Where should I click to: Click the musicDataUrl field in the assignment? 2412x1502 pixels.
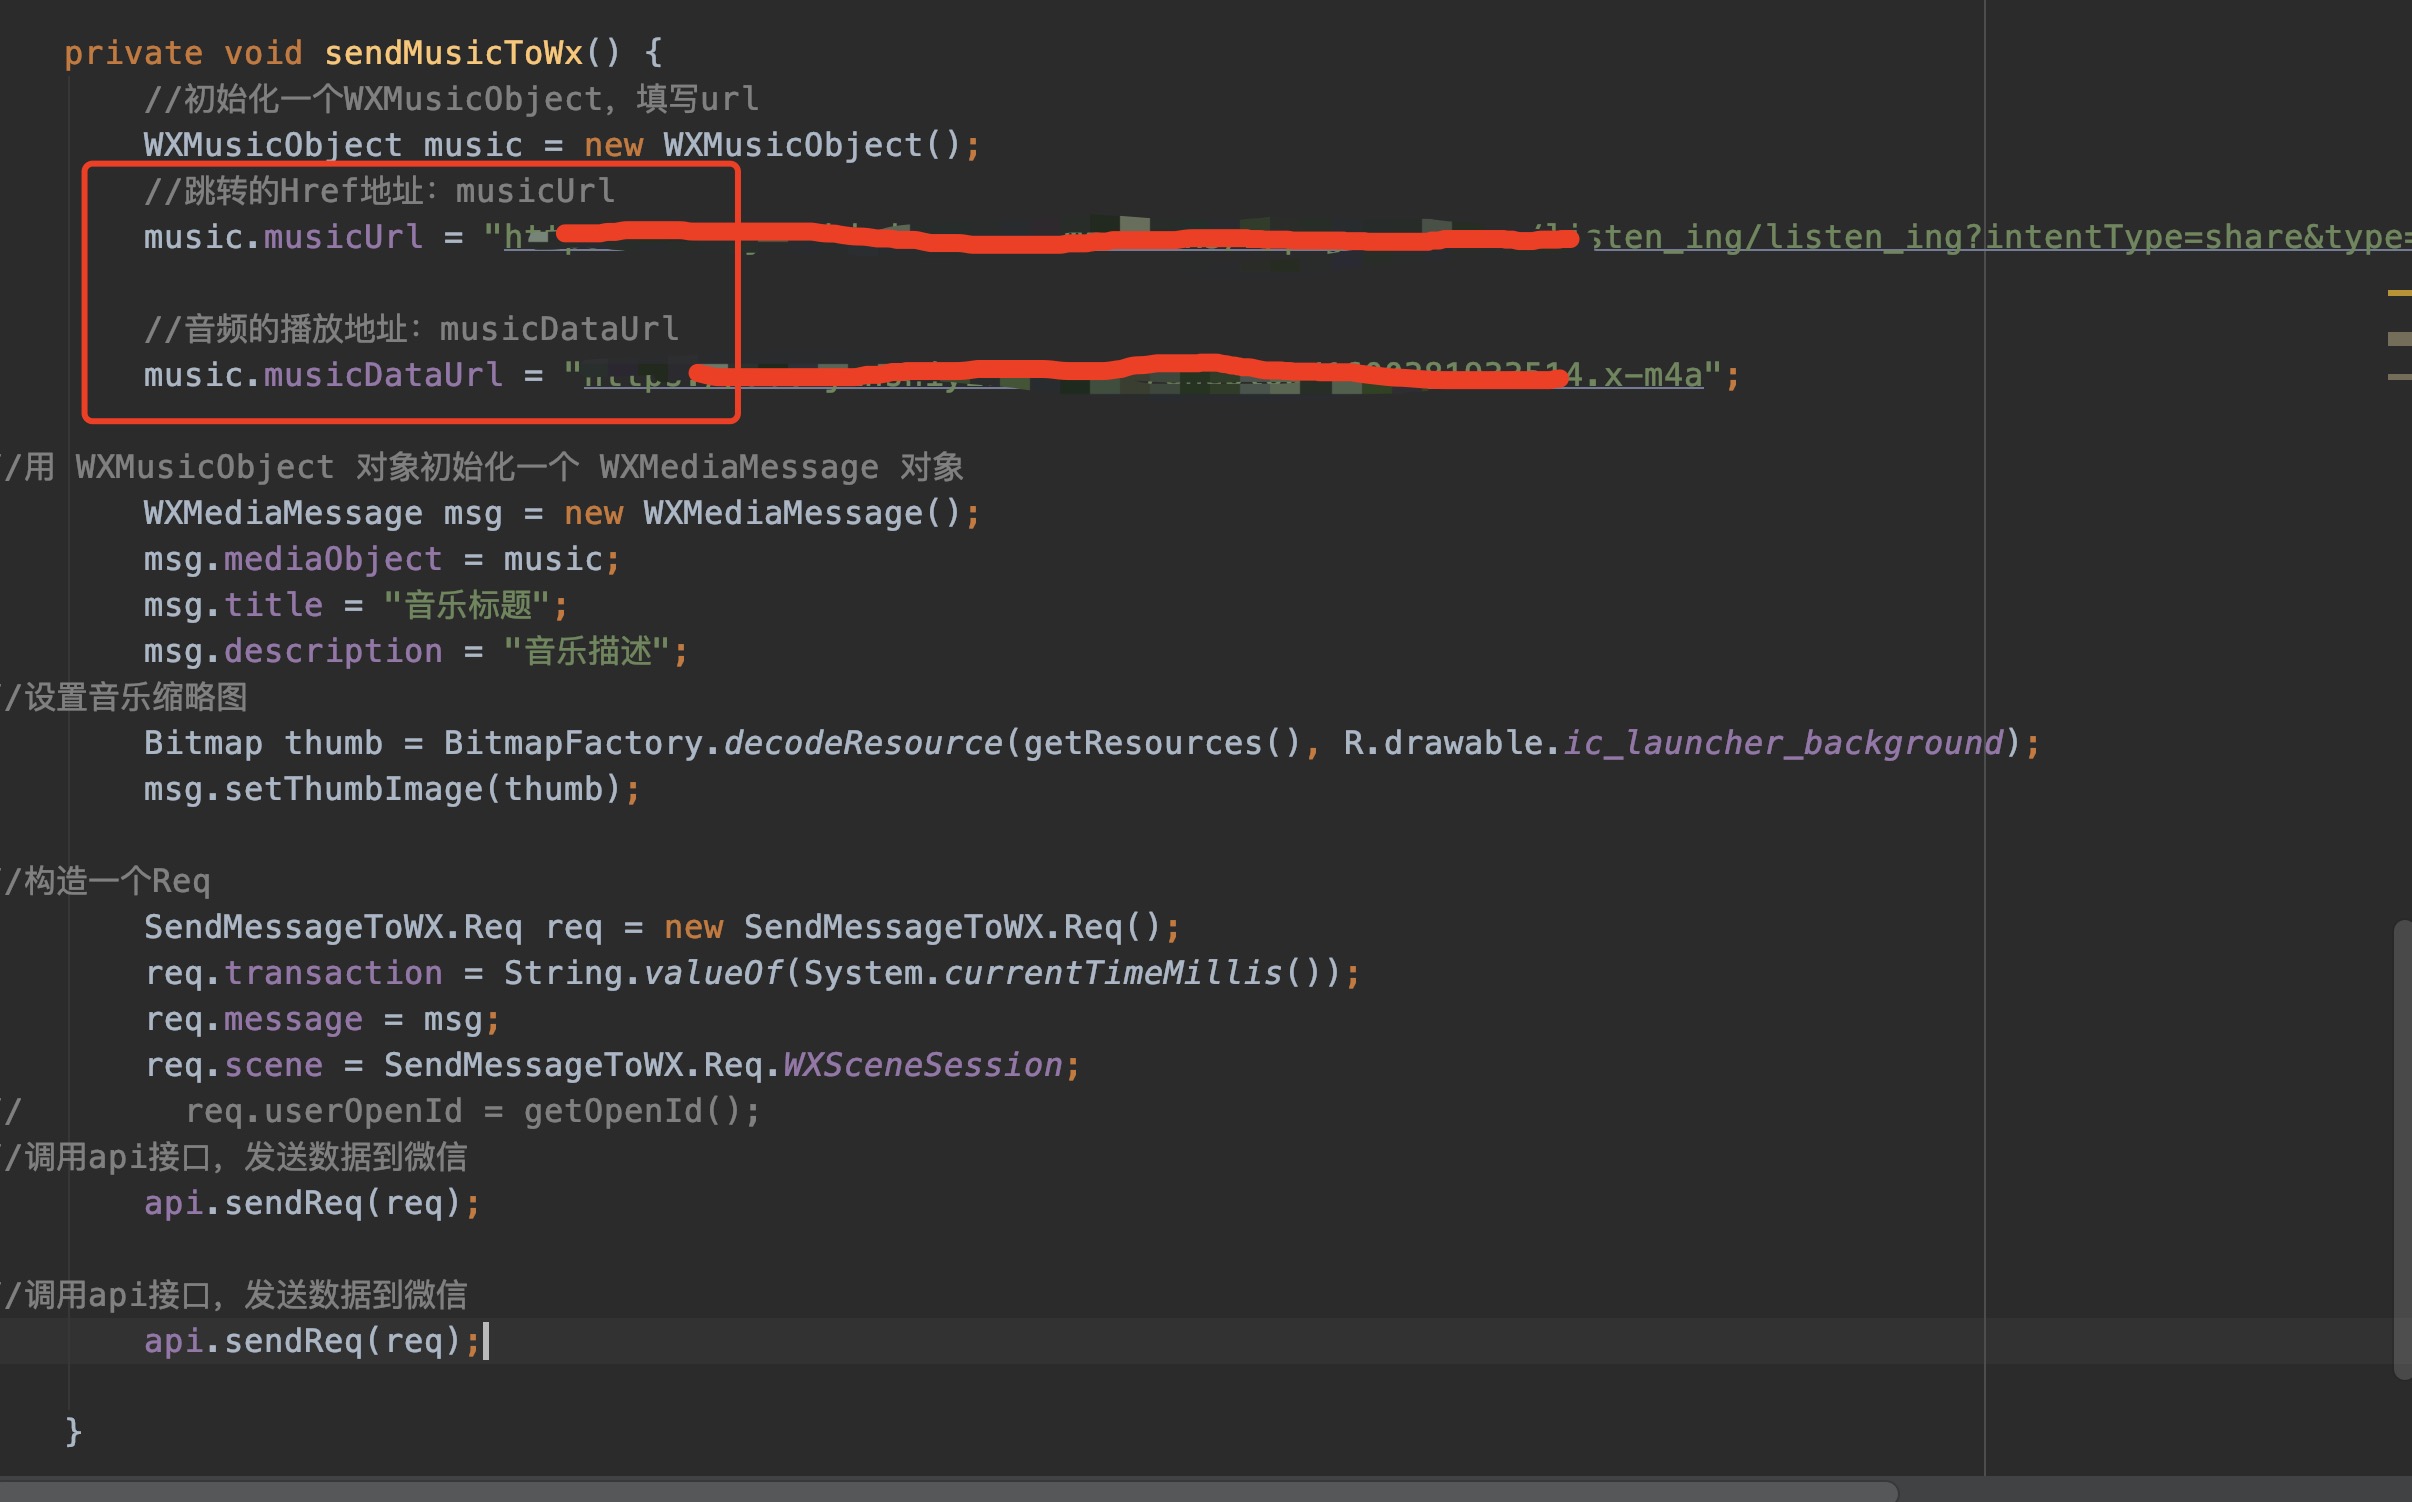(x=382, y=375)
